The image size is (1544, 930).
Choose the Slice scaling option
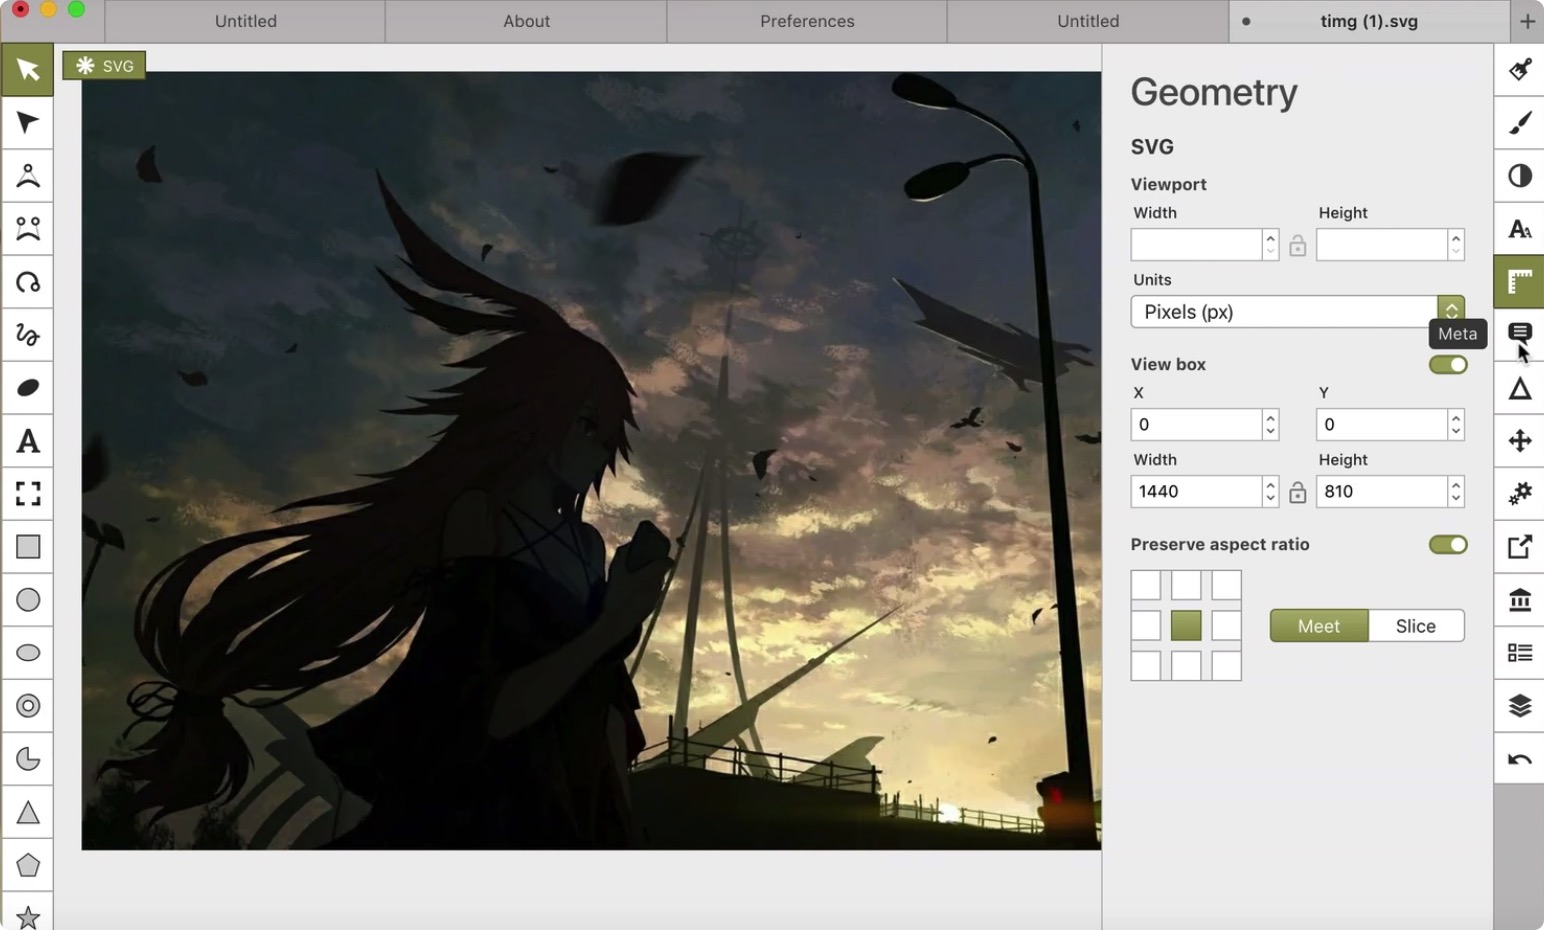click(x=1416, y=626)
